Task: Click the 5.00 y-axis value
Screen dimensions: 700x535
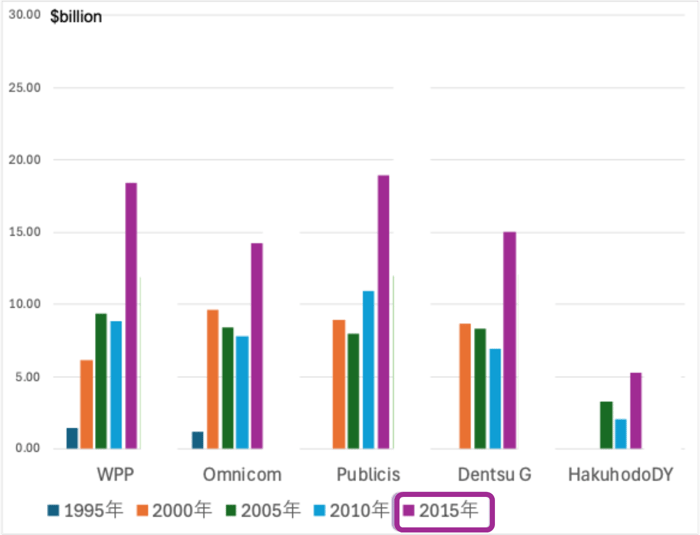Action: coord(28,377)
